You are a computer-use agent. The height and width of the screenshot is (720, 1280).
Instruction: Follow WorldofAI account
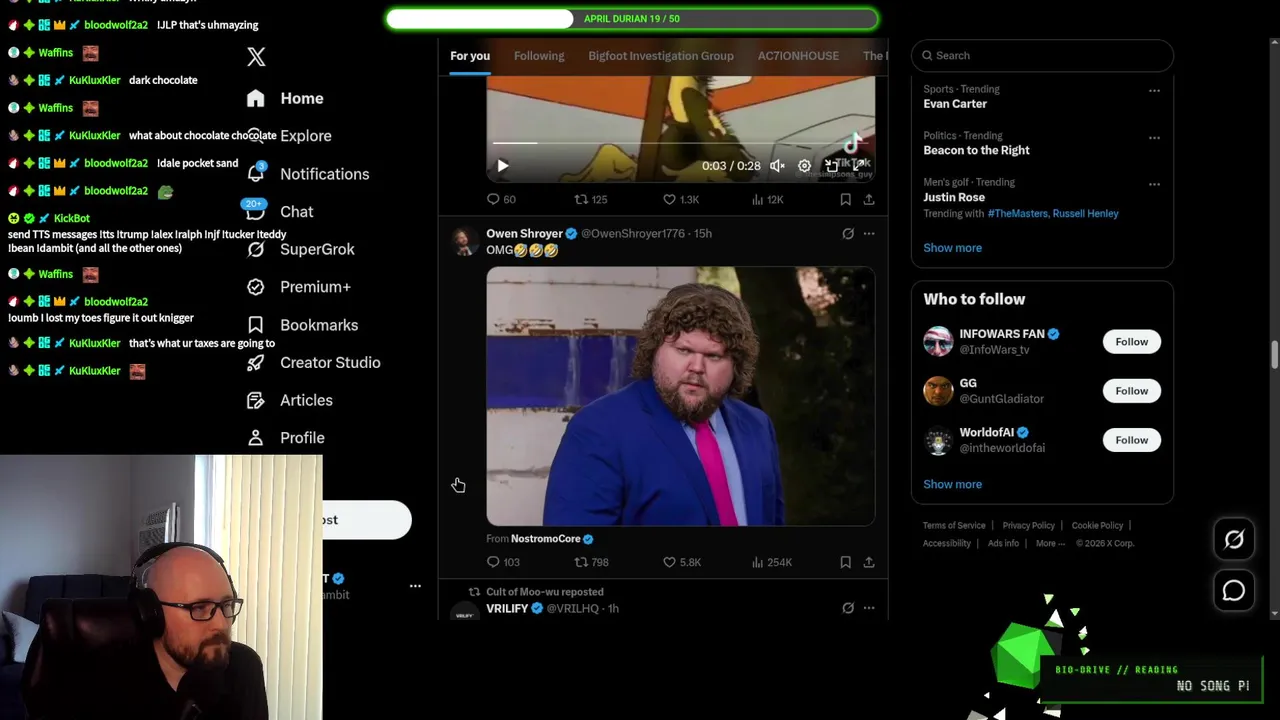(1131, 440)
